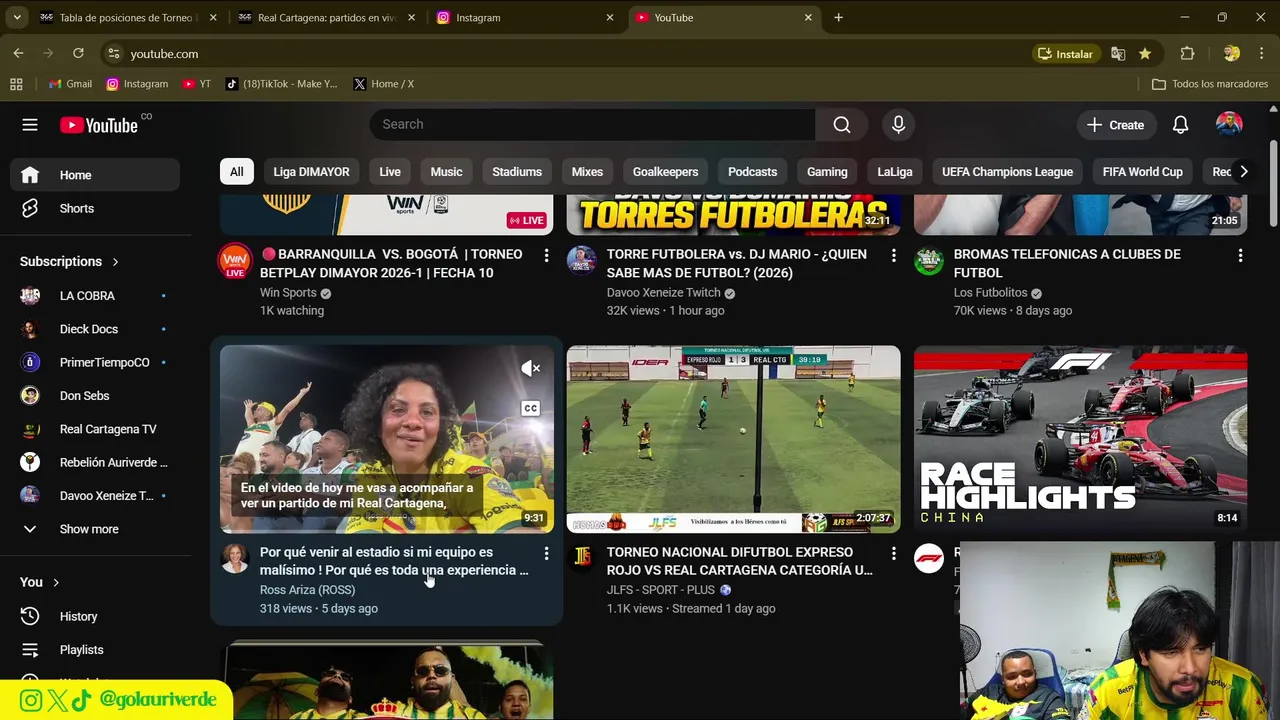Expand the You section
The height and width of the screenshot is (720, 1280).
tap(40, 582)
